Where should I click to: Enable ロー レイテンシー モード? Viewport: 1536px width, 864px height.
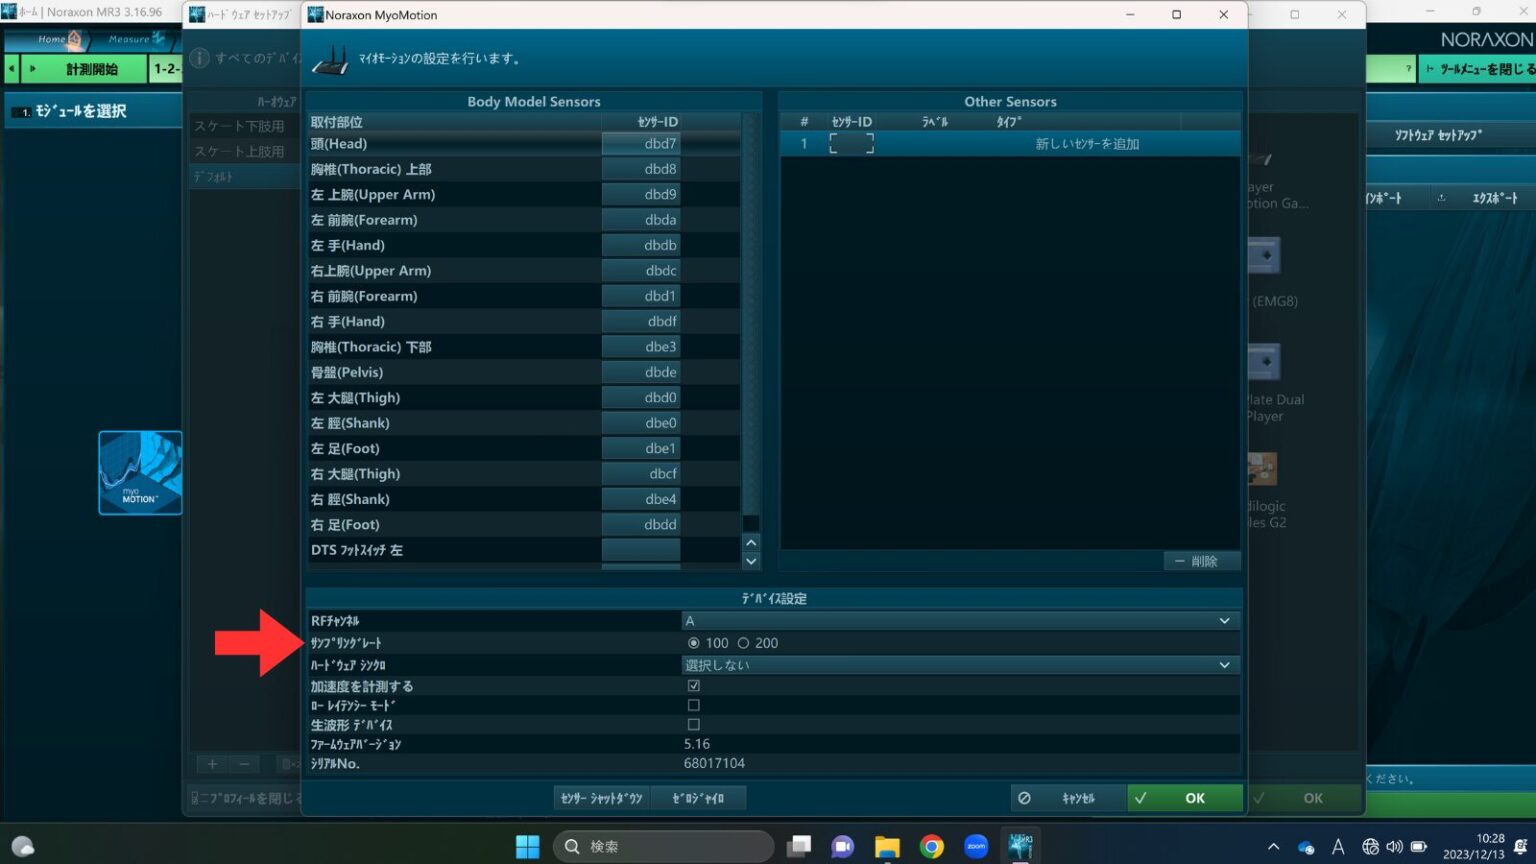click(x=694, y=705)
